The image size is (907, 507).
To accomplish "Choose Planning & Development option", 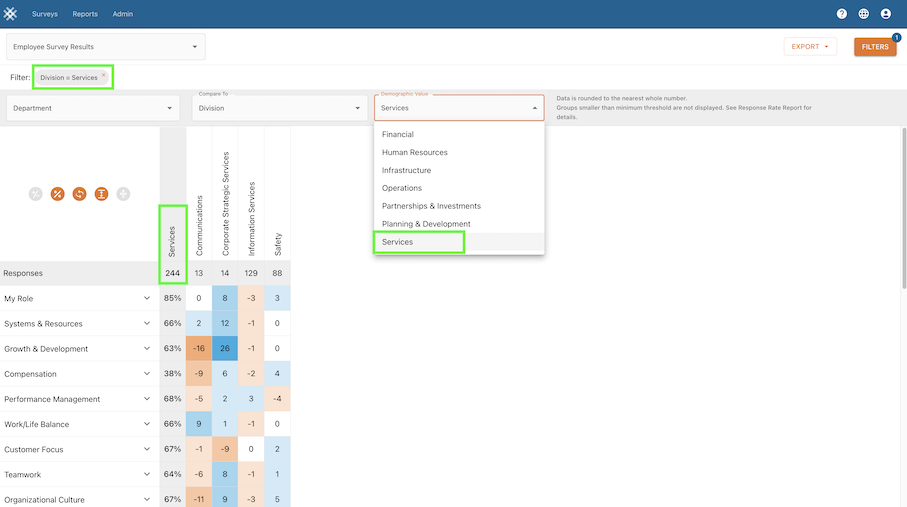I will point(426,224).
